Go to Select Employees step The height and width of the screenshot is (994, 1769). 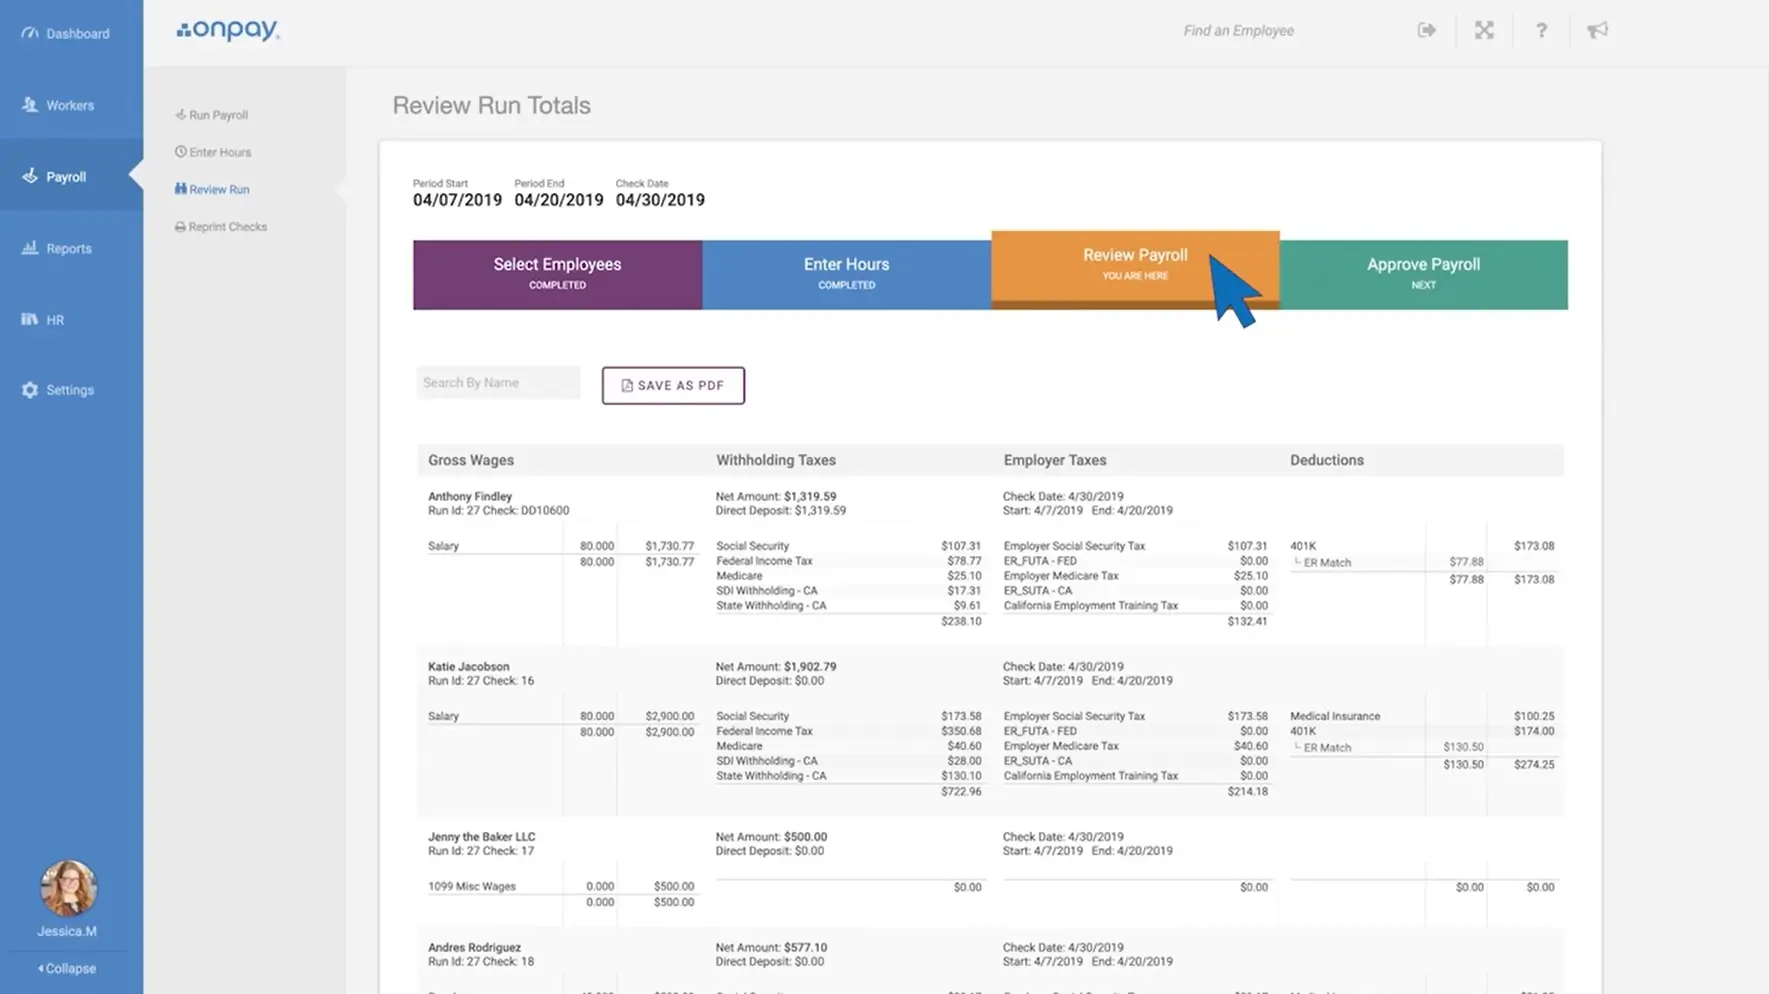[557, 274]
